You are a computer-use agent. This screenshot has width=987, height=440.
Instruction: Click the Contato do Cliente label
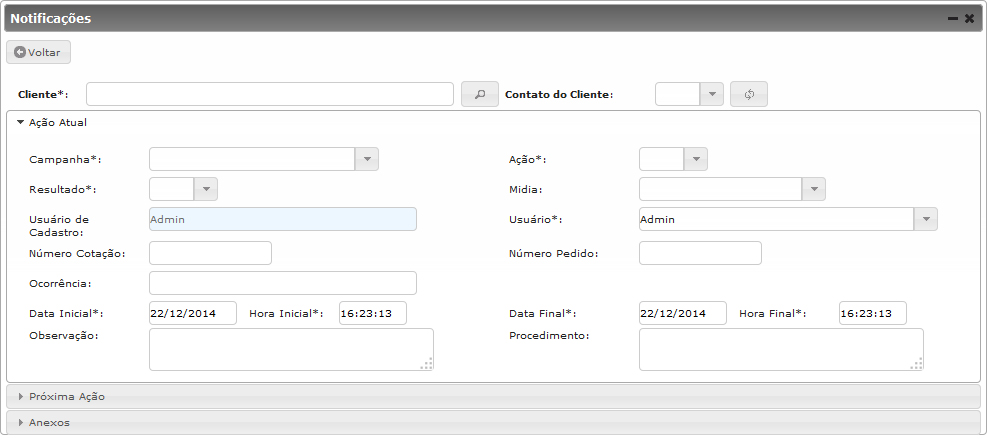pyautogui.click(x=559, y=95)
